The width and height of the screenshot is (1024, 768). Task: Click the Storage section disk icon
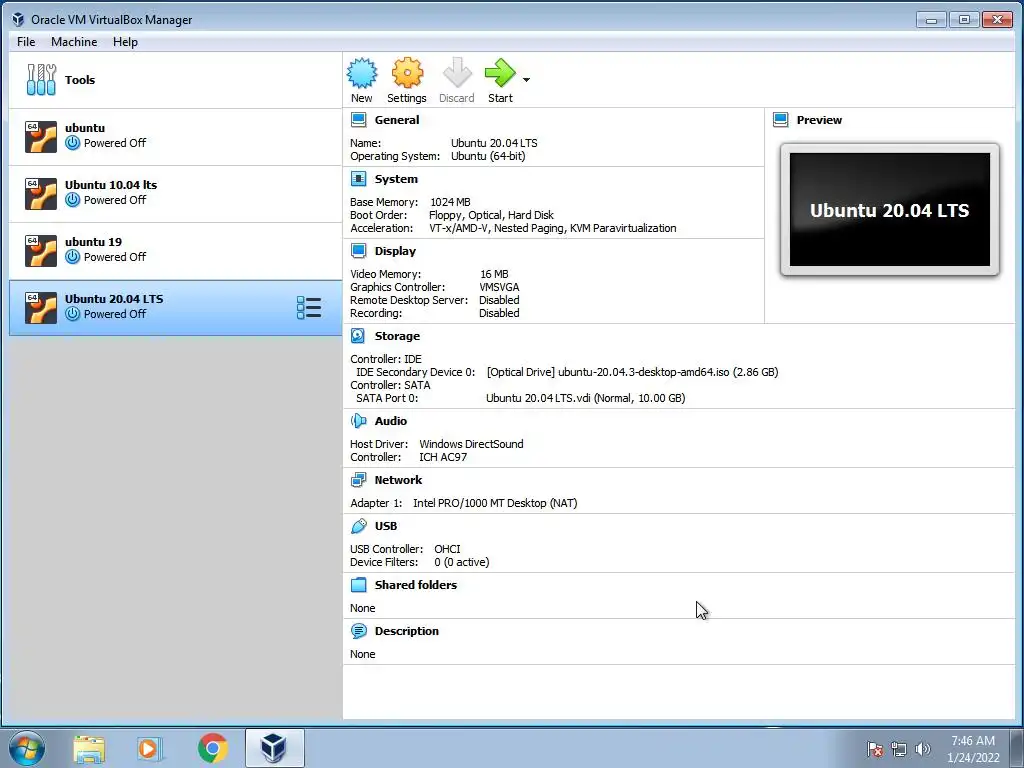click(358, 336)
